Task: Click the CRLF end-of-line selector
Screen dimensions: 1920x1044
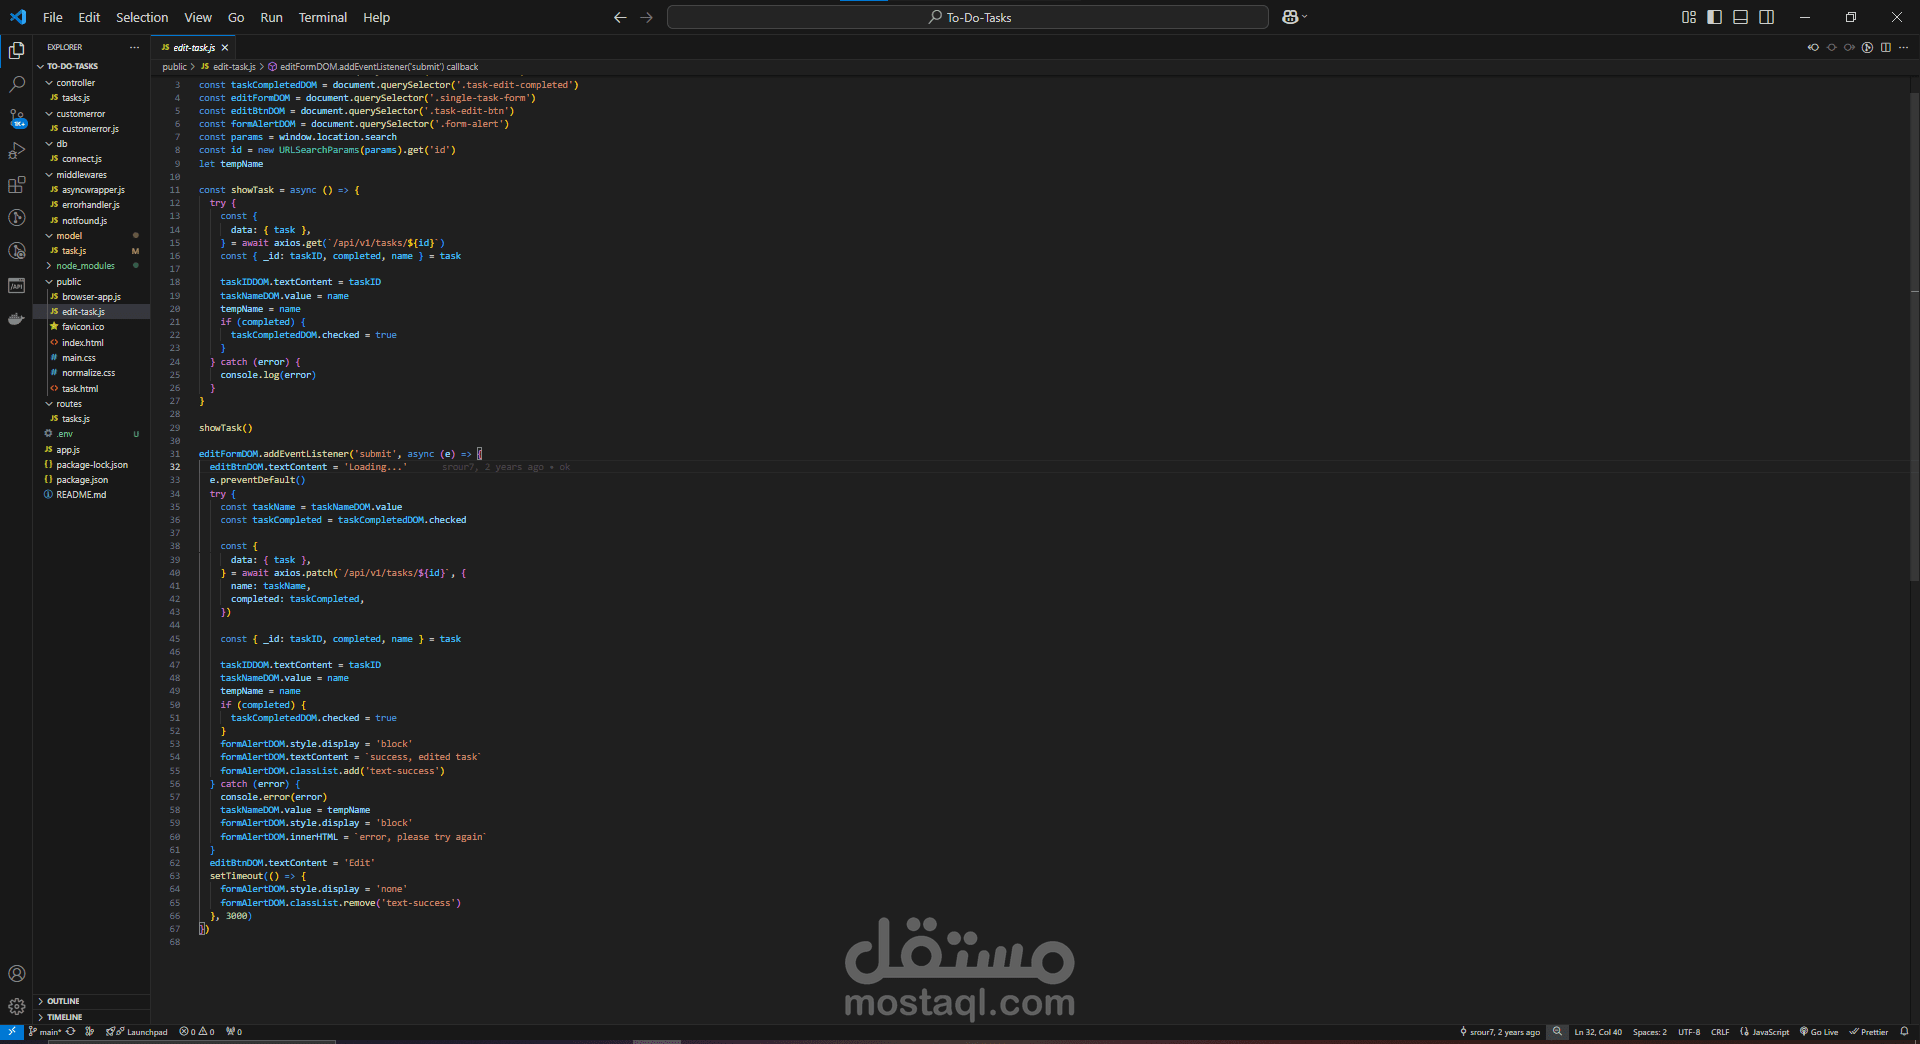Action: point(1720,1032)
